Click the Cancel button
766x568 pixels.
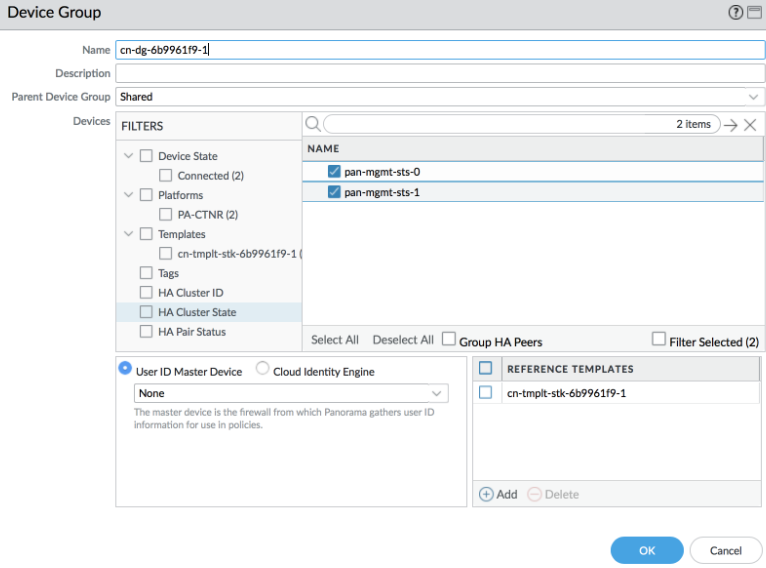[725, 550]
